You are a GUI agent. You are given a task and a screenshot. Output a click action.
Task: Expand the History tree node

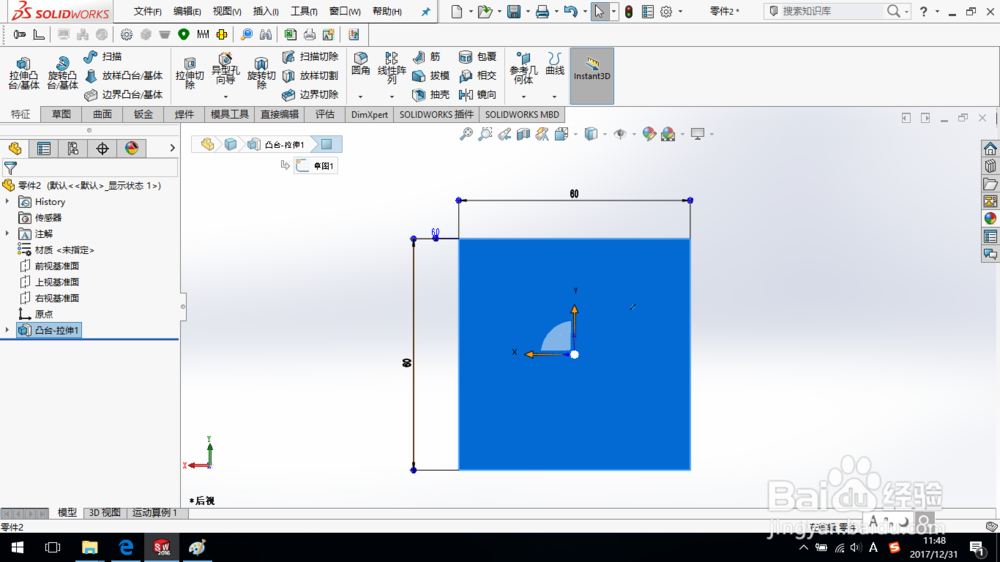click(8, 202)
